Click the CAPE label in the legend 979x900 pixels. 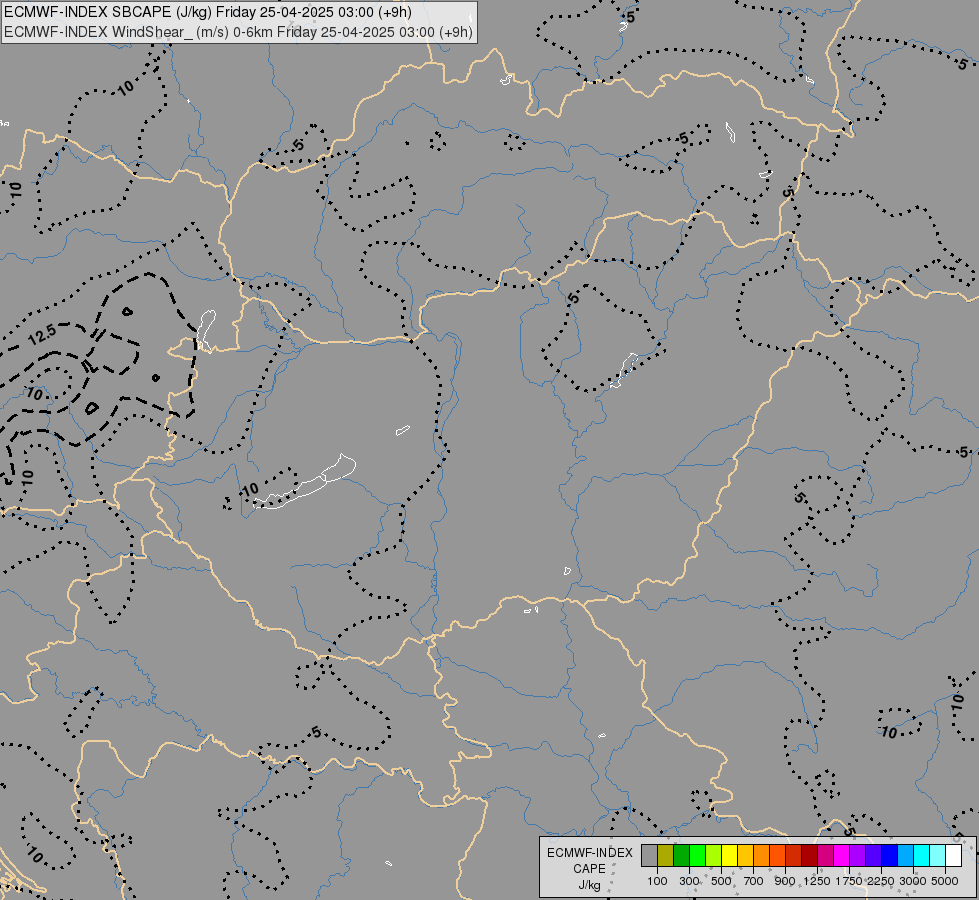589,869
